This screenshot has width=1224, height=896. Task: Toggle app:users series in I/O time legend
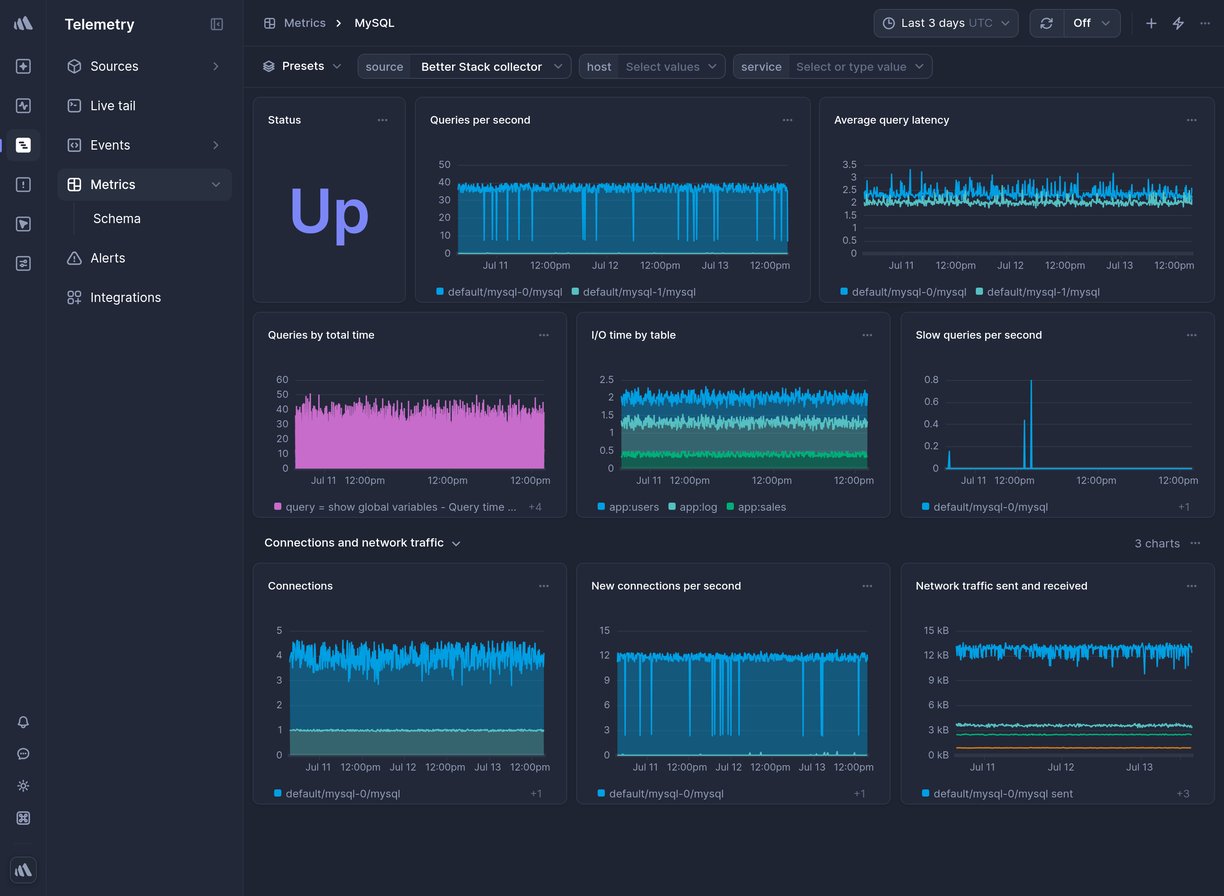coord(628,507)
